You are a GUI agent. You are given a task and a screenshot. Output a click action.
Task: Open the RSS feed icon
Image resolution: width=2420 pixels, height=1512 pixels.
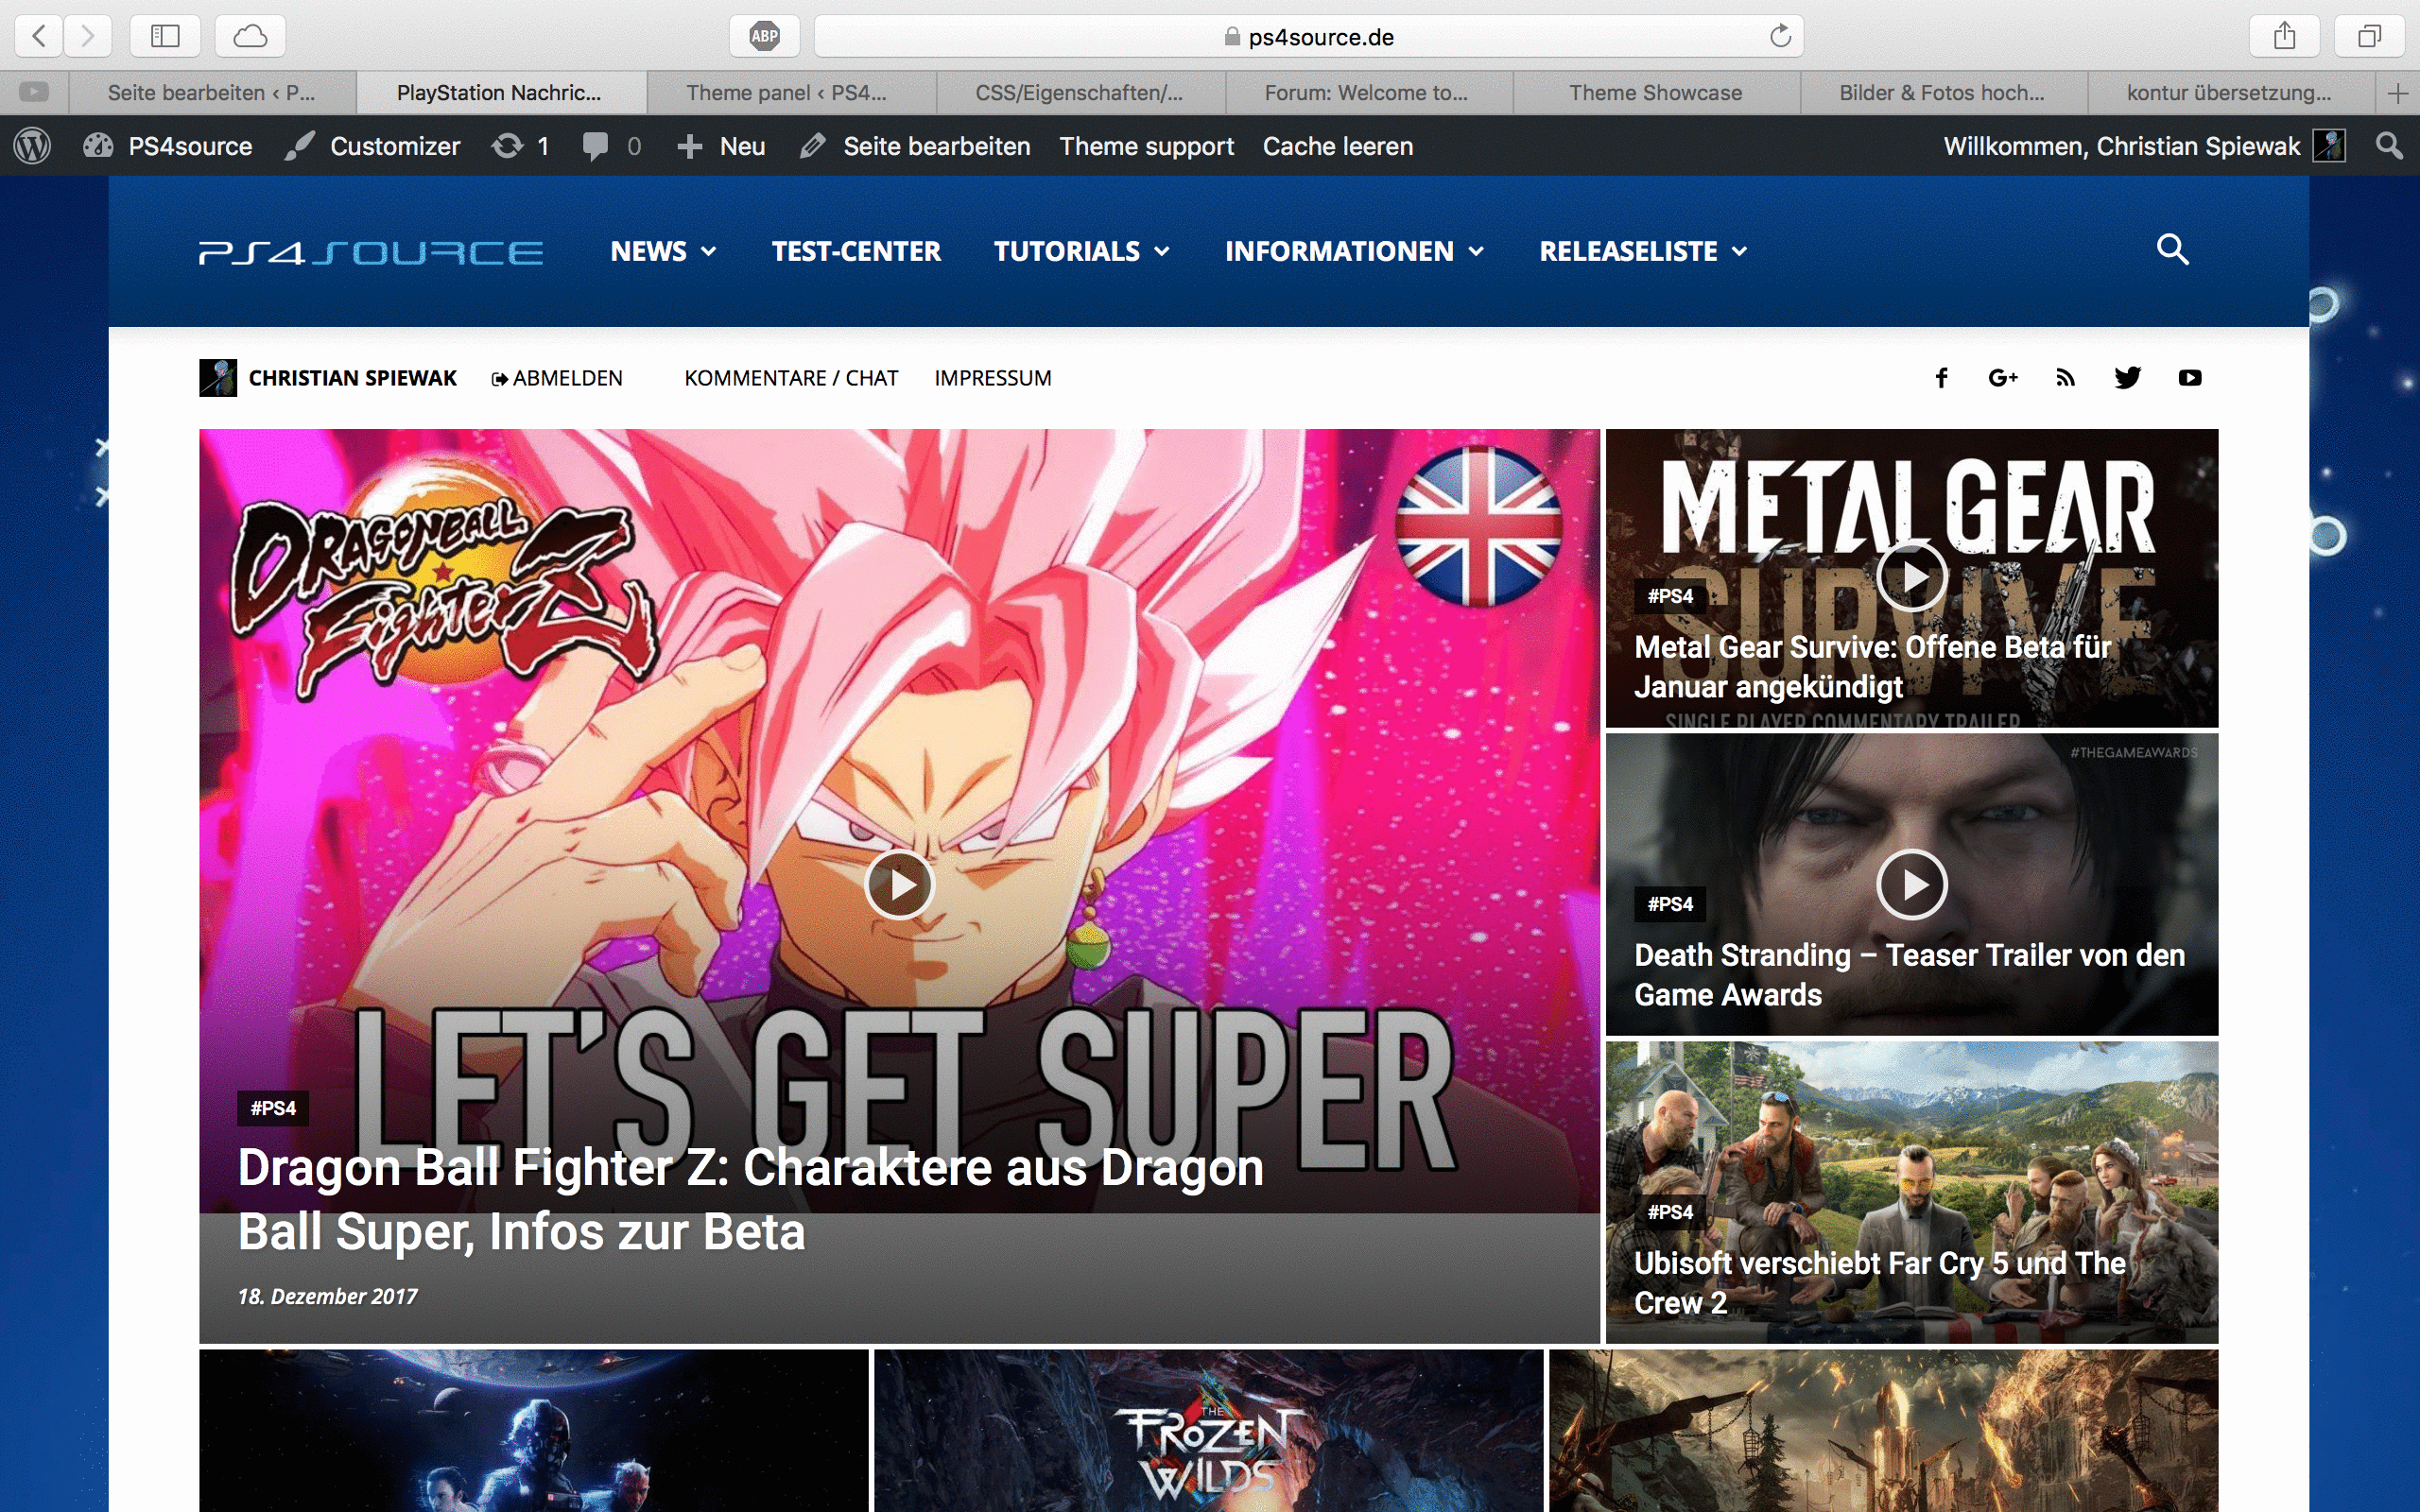[2065, 378]
